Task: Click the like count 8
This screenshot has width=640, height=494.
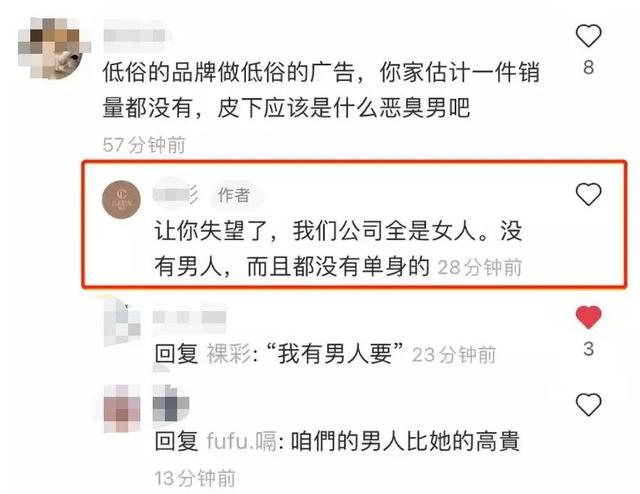Action: pos(588,67)
